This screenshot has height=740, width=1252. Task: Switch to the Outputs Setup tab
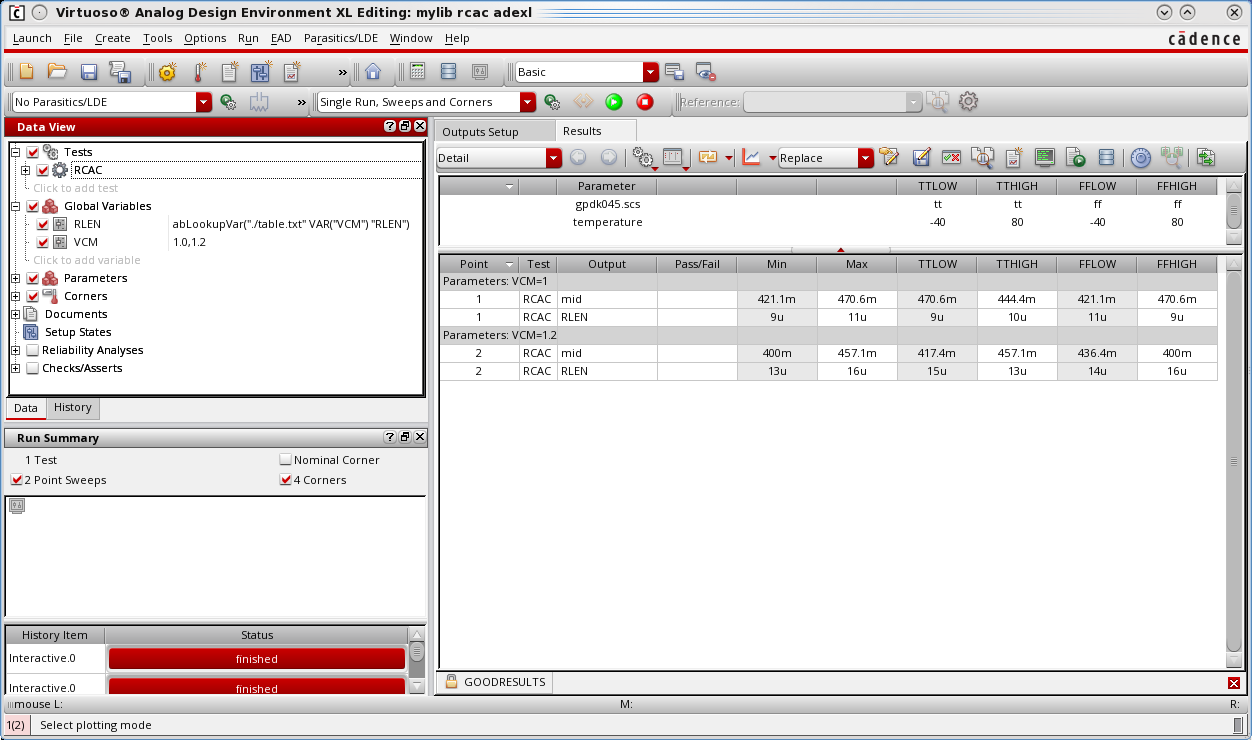(480, 131)
